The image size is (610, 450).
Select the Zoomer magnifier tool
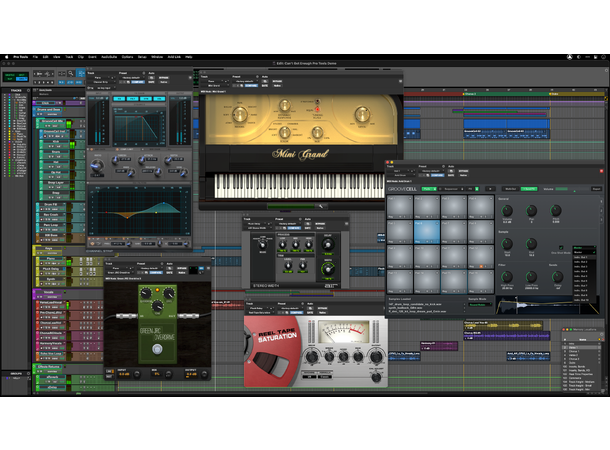tap(71, 73)
